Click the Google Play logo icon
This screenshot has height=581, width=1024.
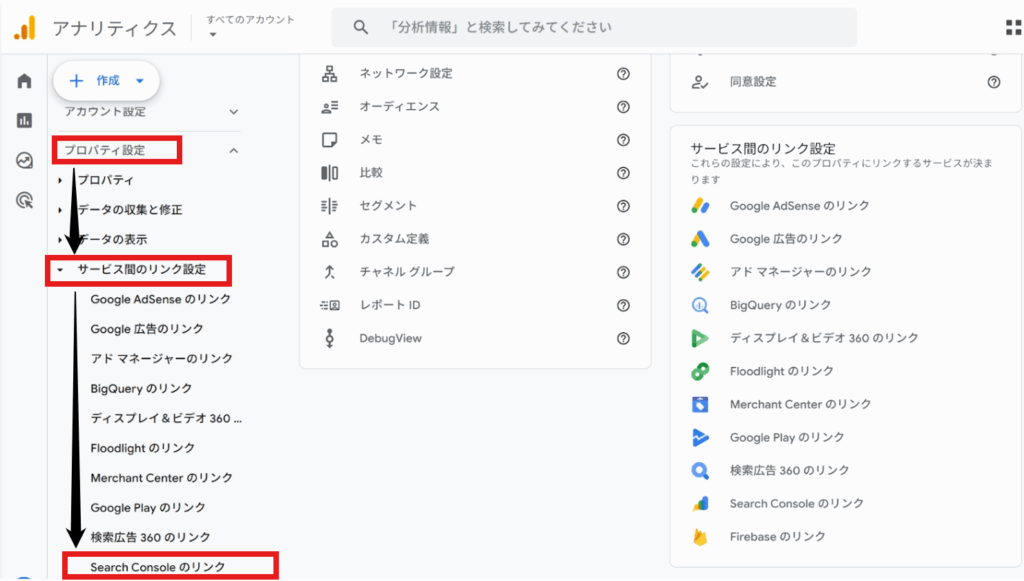pos(700,437)
